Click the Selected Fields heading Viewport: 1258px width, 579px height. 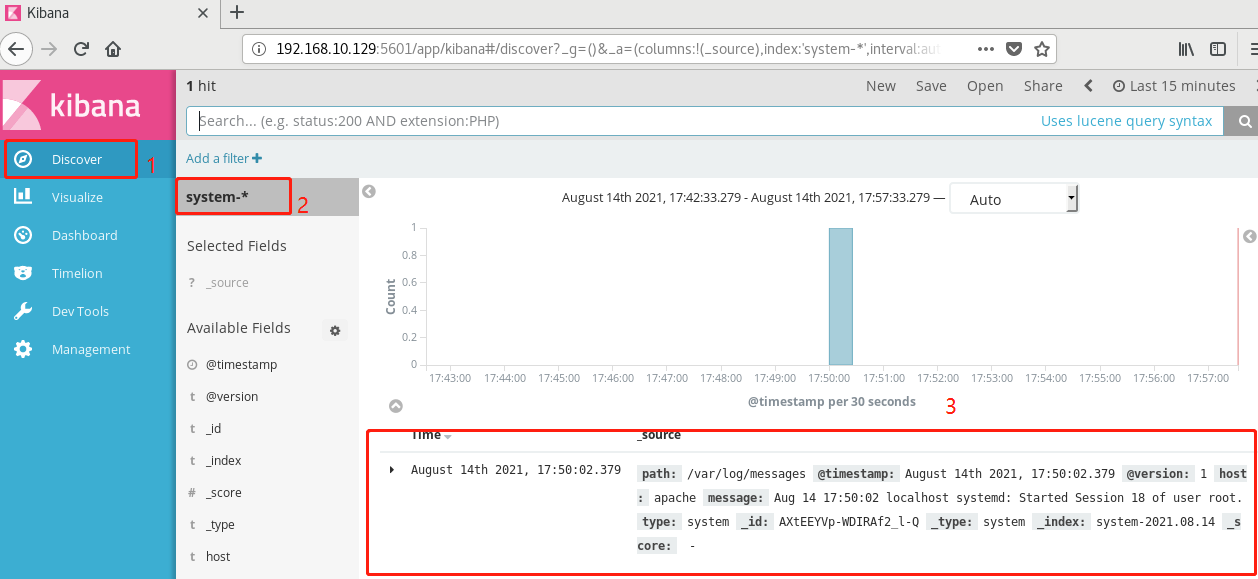point(237,246)
